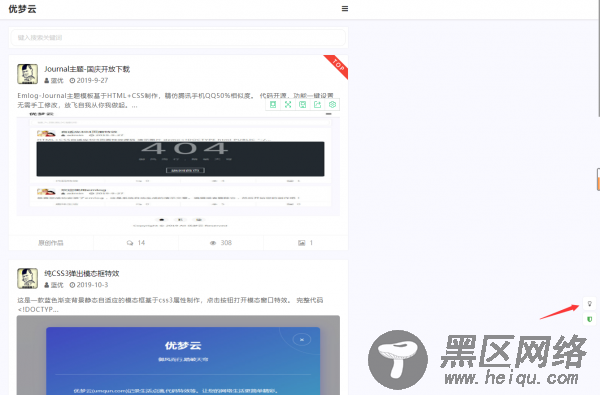Click the green fullscreen expand icon
The width and height of the screenshot is (600, 395).
click(288, 104)
